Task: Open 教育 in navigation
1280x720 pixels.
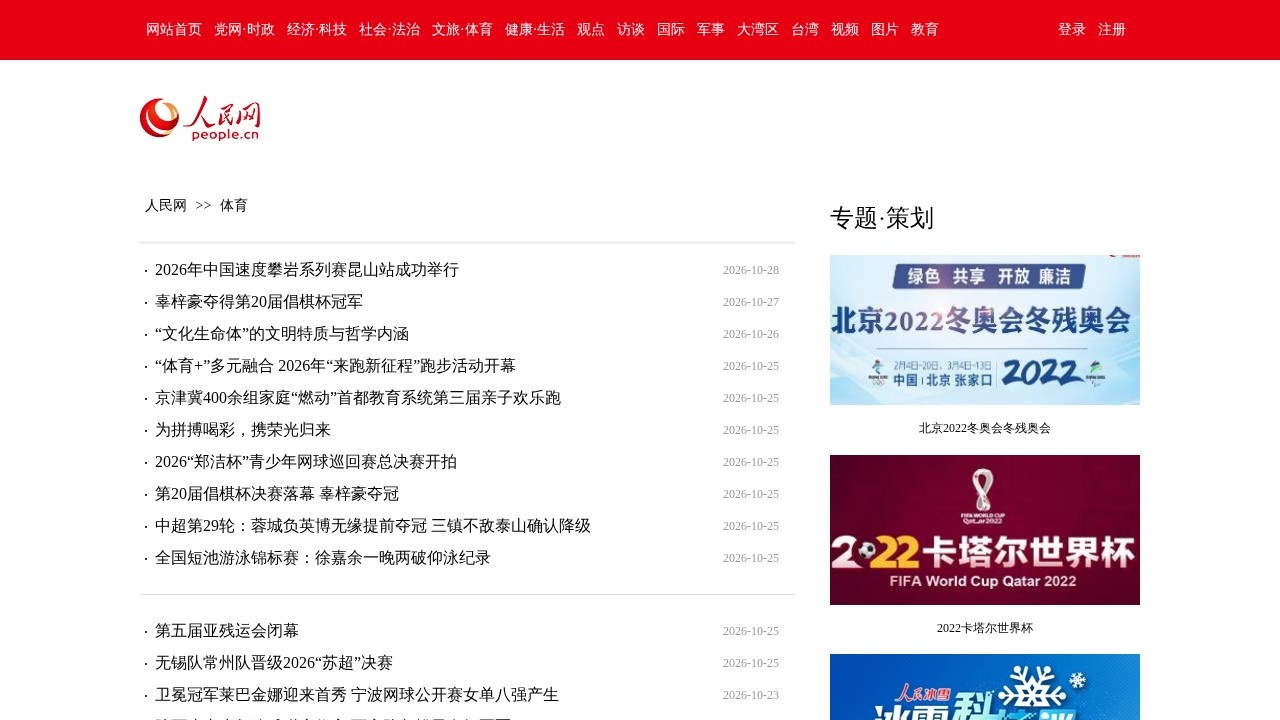Action: (x=925, y=30)
